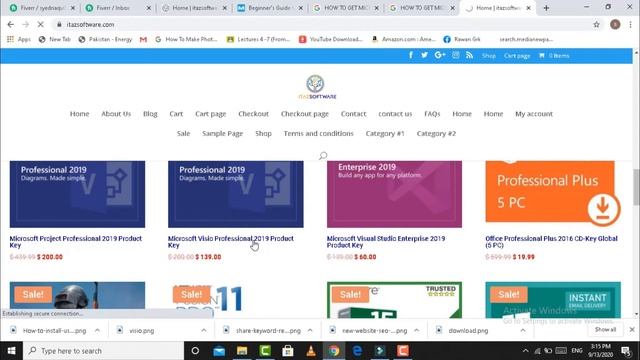The image size is (640, 360).
Task: Close the Beginner's Guide tab
Action: pos(301,8)
